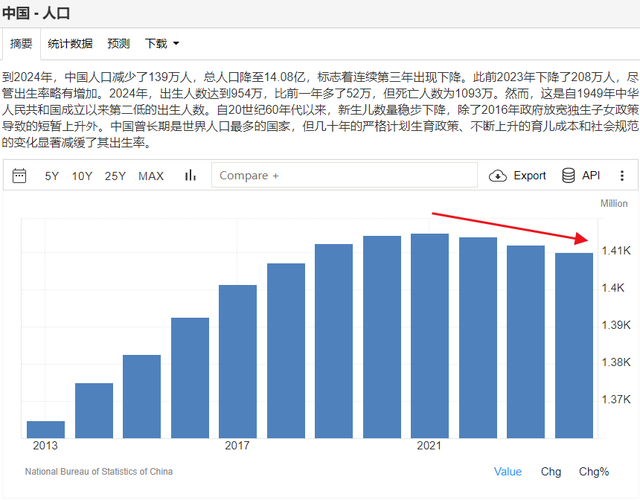Click the bar chart type icon
Image resolution: width=640 pixels, height=500 pixels.
pos(190,175)
